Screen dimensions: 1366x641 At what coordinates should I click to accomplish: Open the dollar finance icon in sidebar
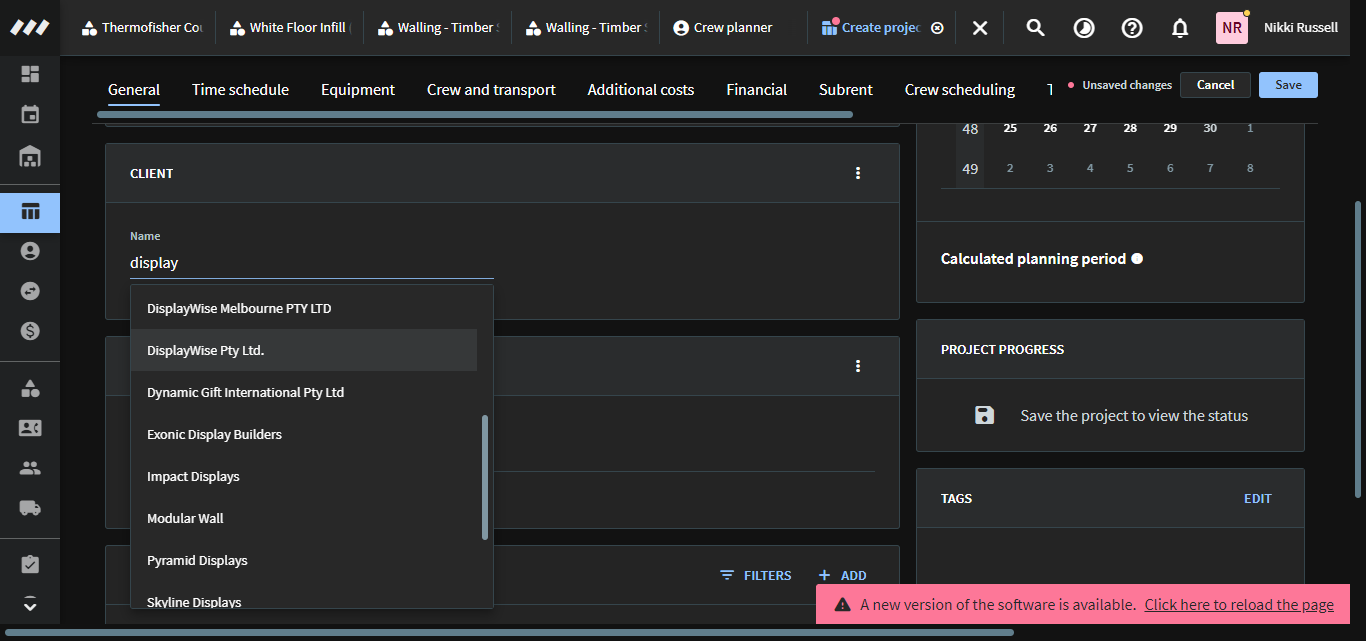point(30,331)
